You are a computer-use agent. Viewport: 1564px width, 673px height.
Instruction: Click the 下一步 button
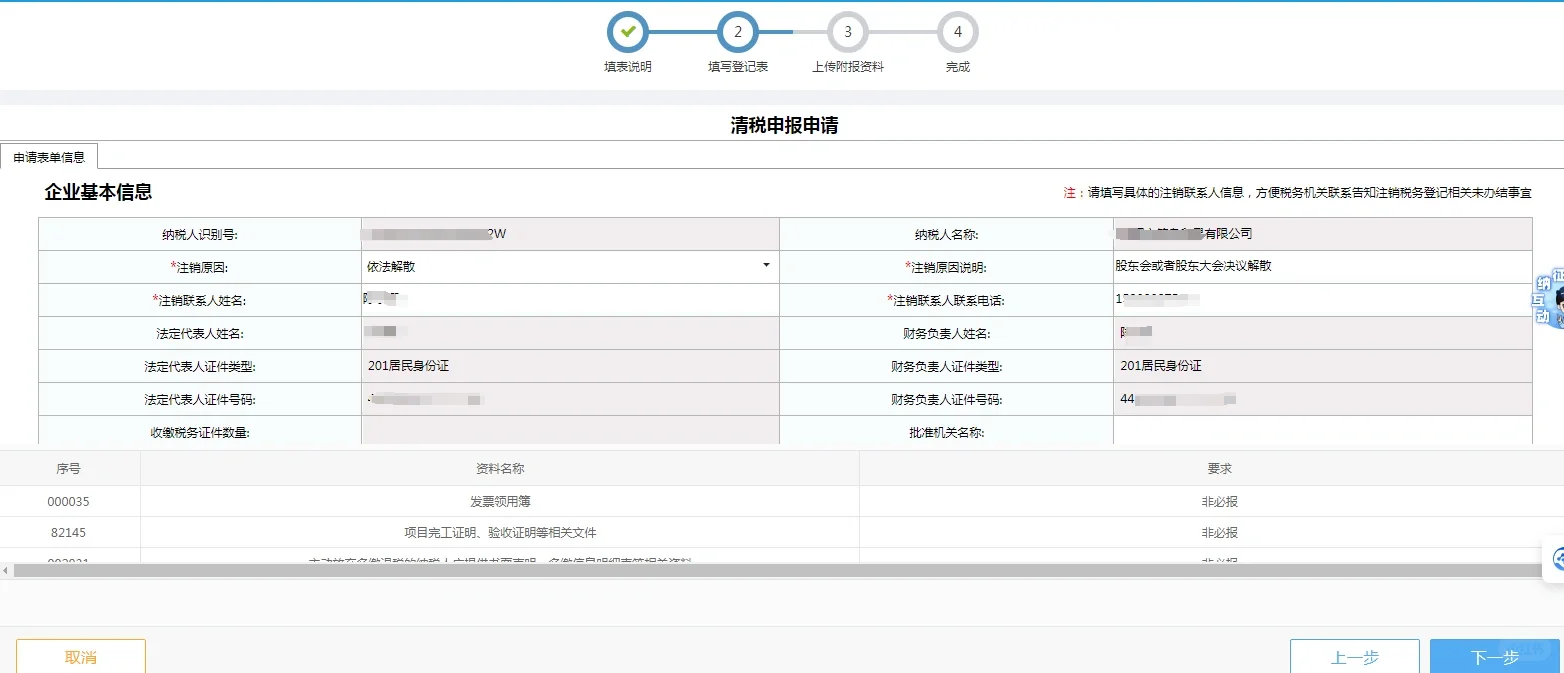1494,656
